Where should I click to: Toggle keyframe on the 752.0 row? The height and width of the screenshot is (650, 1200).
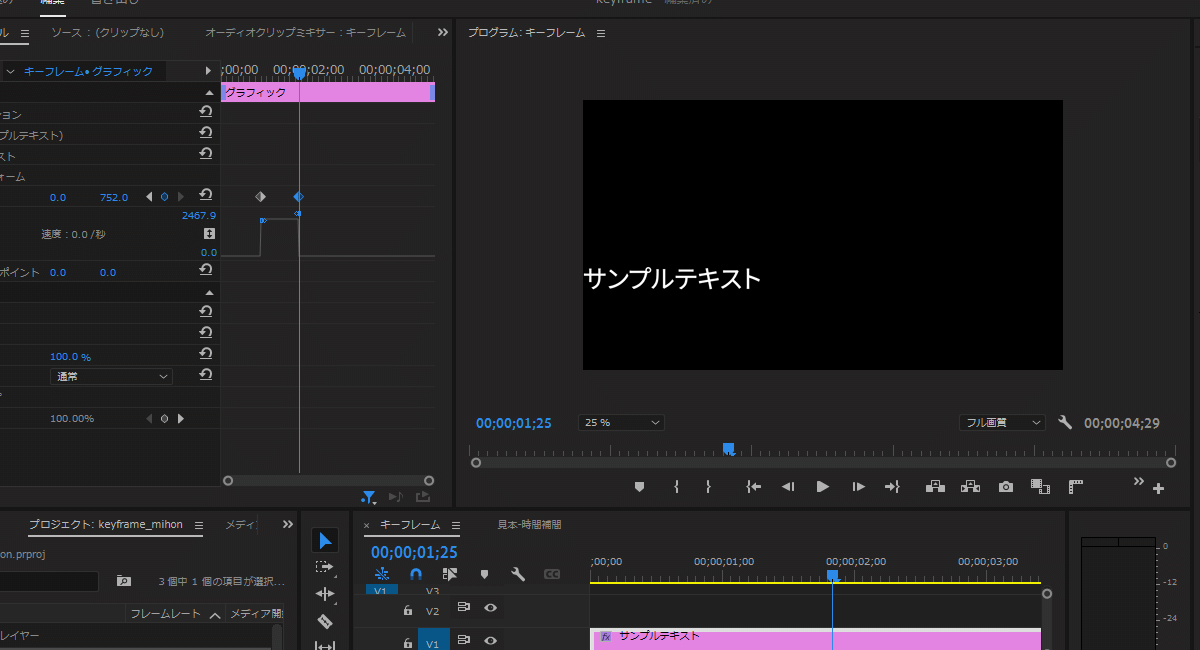tap(165, 197)
